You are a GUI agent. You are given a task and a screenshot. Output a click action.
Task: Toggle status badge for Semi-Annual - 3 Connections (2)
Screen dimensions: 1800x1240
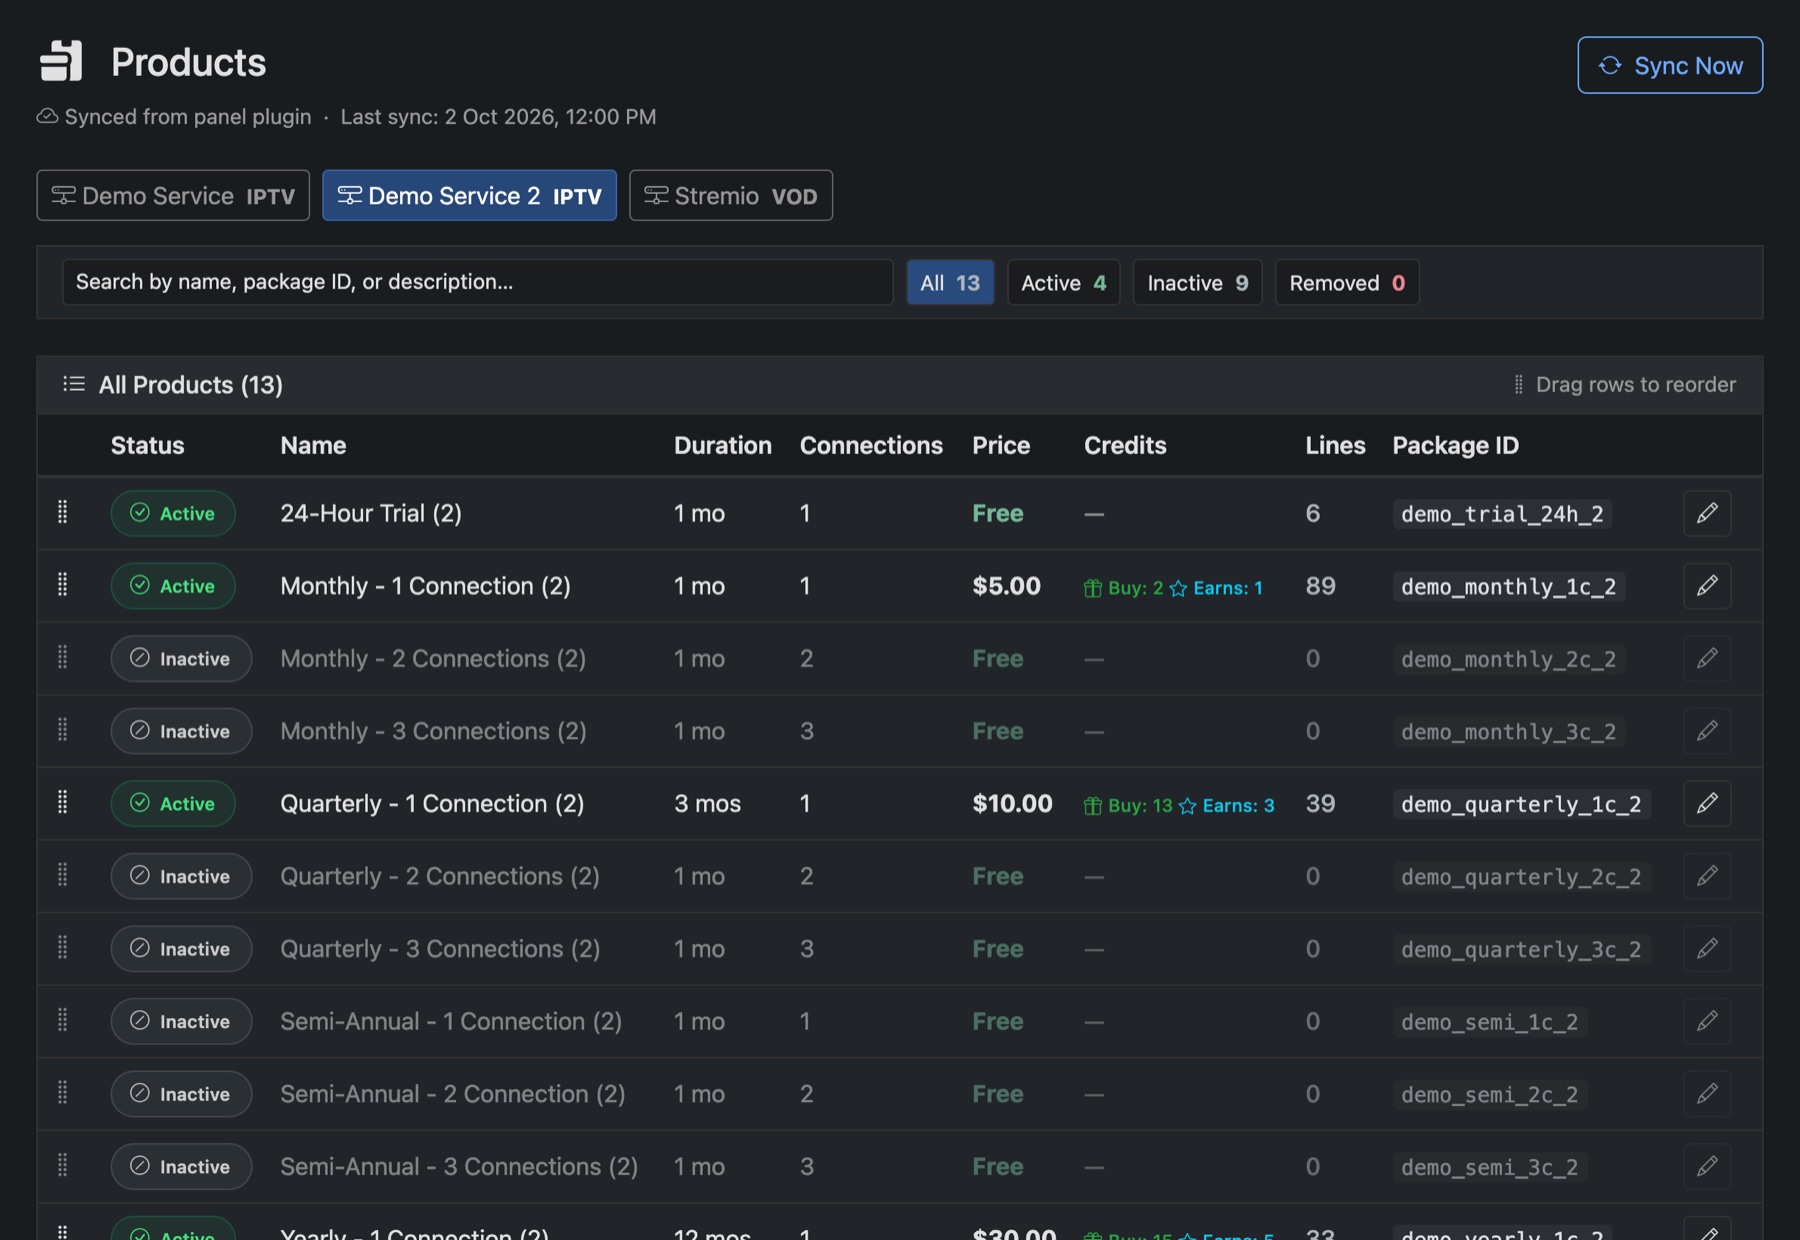181,1167
